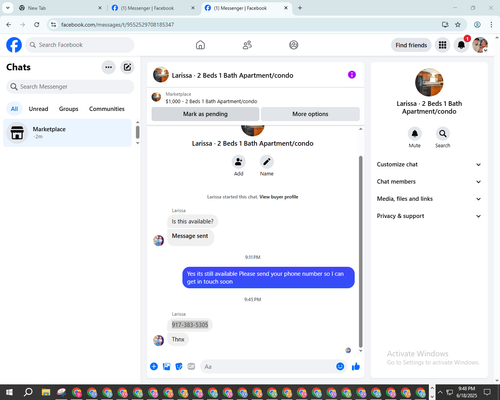
Task: Click the 'Is this available?' message
Action: click(x=193, y=221)
